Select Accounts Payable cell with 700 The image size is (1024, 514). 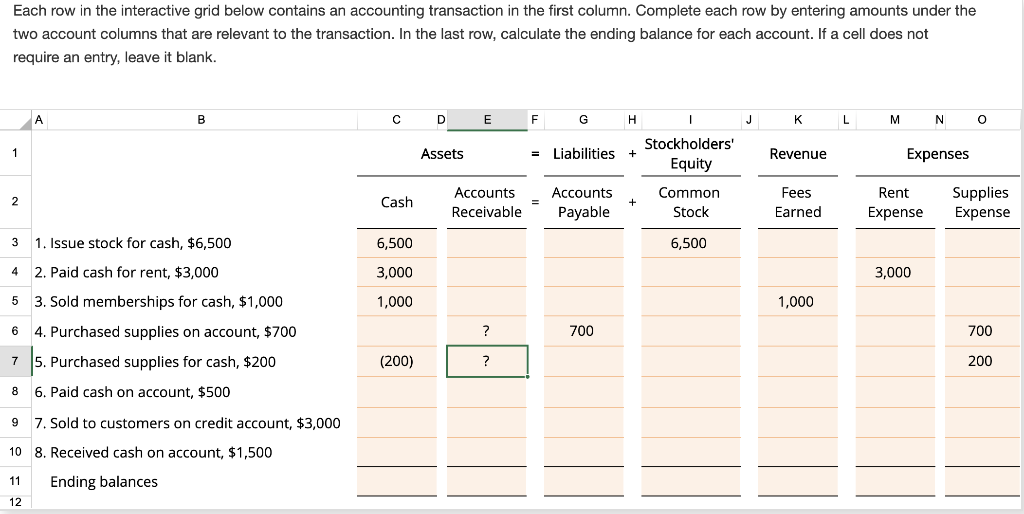pos(583,331)
